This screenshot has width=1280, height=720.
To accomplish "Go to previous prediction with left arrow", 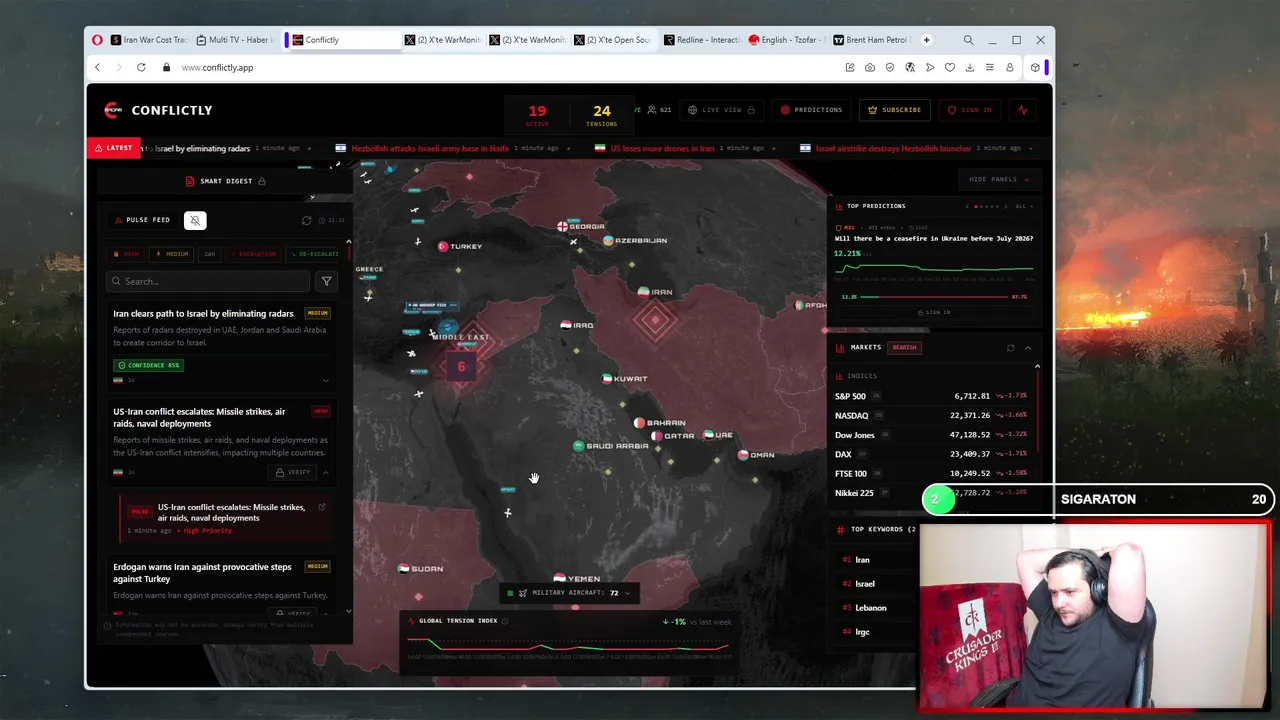I will point(967,206).
